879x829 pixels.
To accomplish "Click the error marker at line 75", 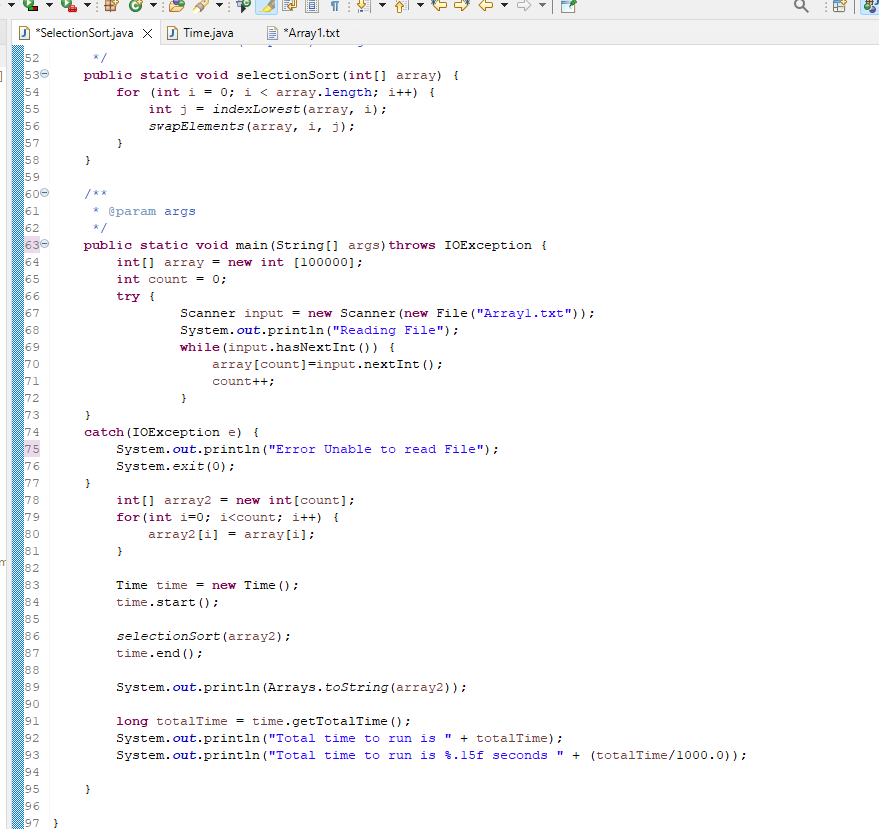I will pos(31,449).
